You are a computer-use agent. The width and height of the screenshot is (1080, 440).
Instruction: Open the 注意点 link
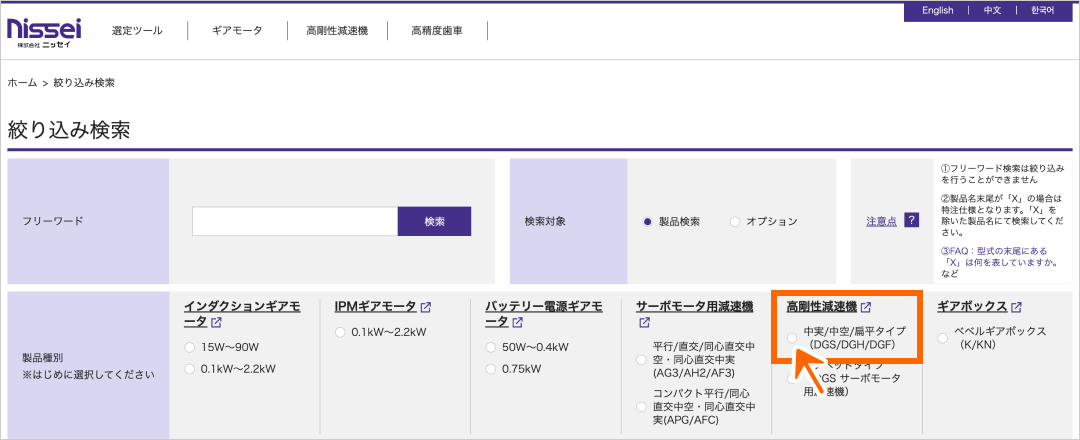point(881,221)
